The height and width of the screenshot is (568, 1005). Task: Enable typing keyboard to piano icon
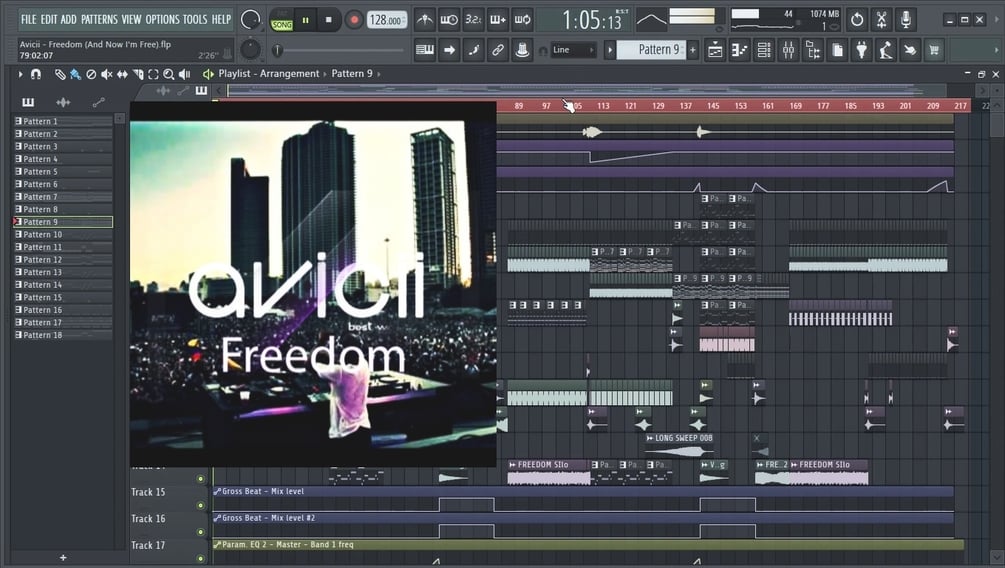tap(424, 49)
